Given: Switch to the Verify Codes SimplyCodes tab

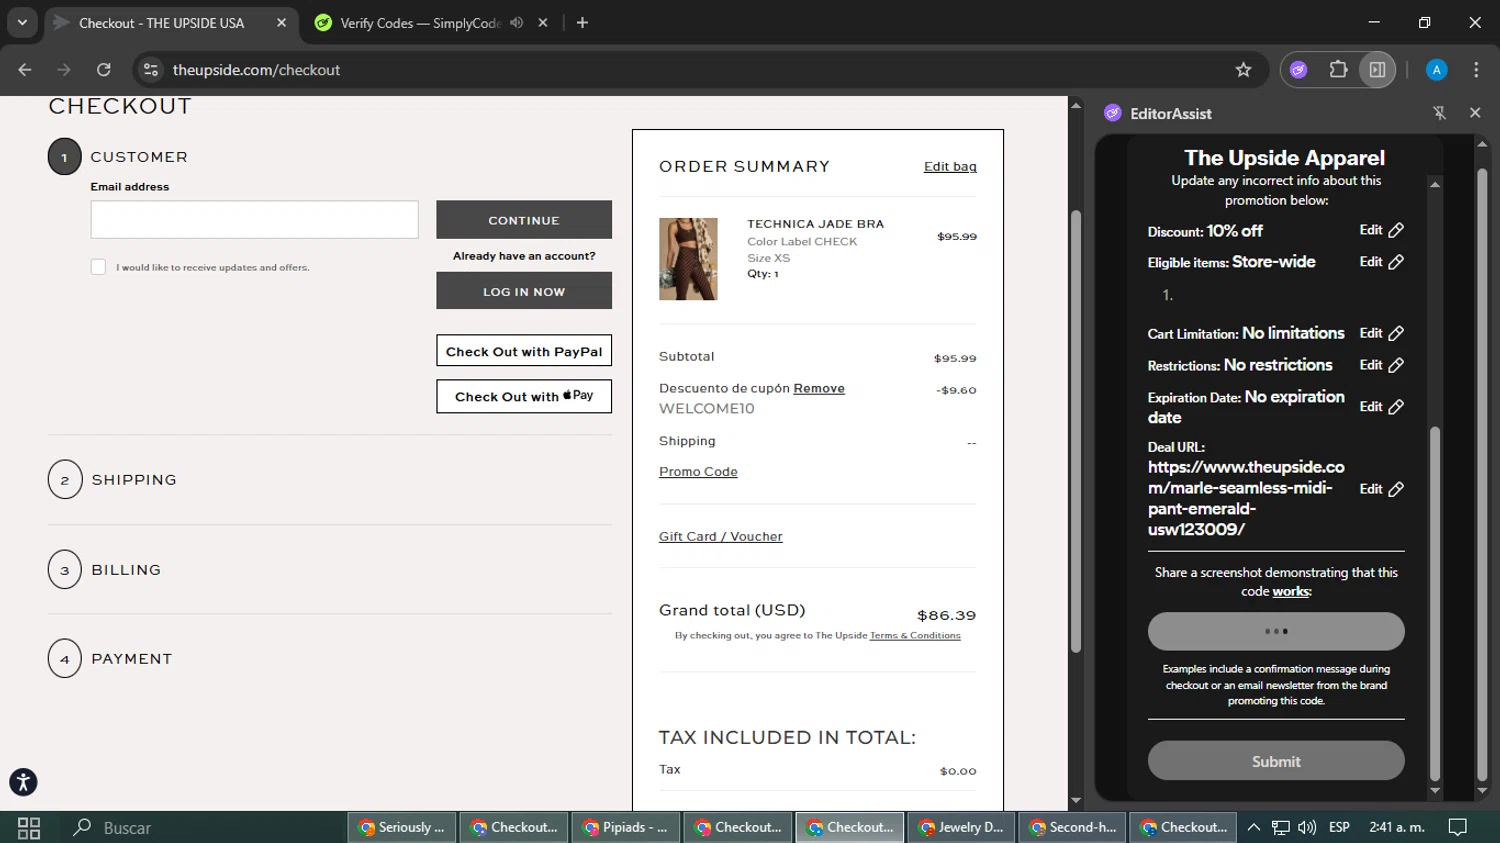Looking at the screenshot, I should (420, 23).
